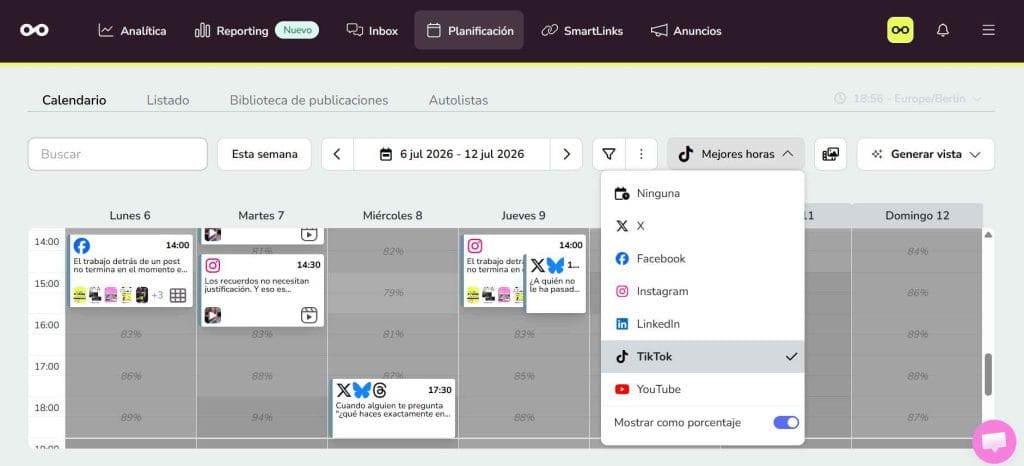Viewport: 1024px width, 466px height.
Task: Select TikTok in best hours list
Action: pyautogui.click(x=703, y=356)
